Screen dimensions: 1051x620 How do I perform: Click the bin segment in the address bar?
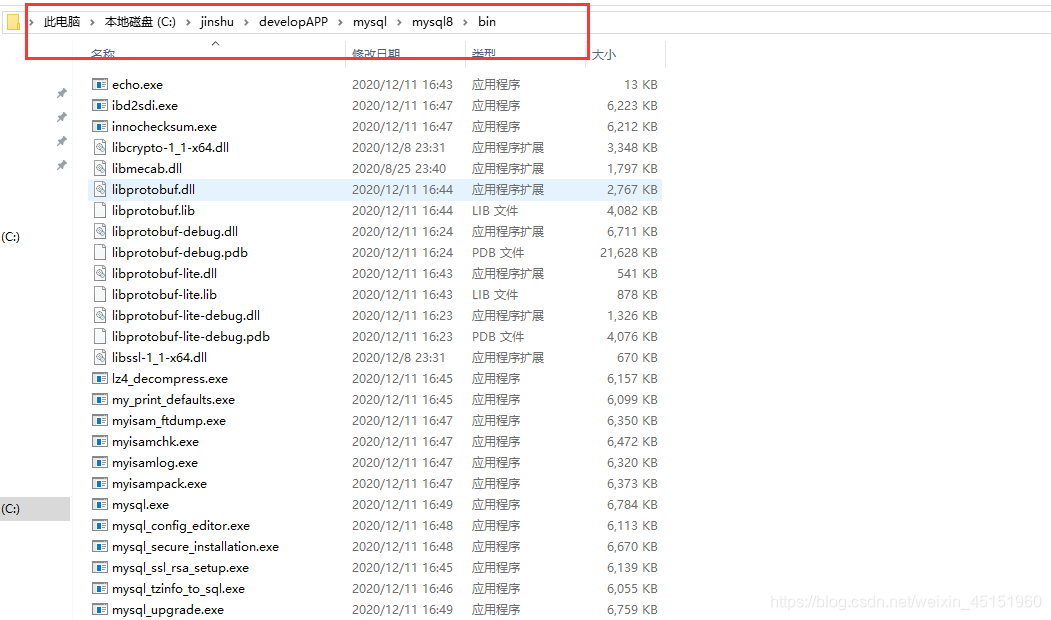[487, 22]
